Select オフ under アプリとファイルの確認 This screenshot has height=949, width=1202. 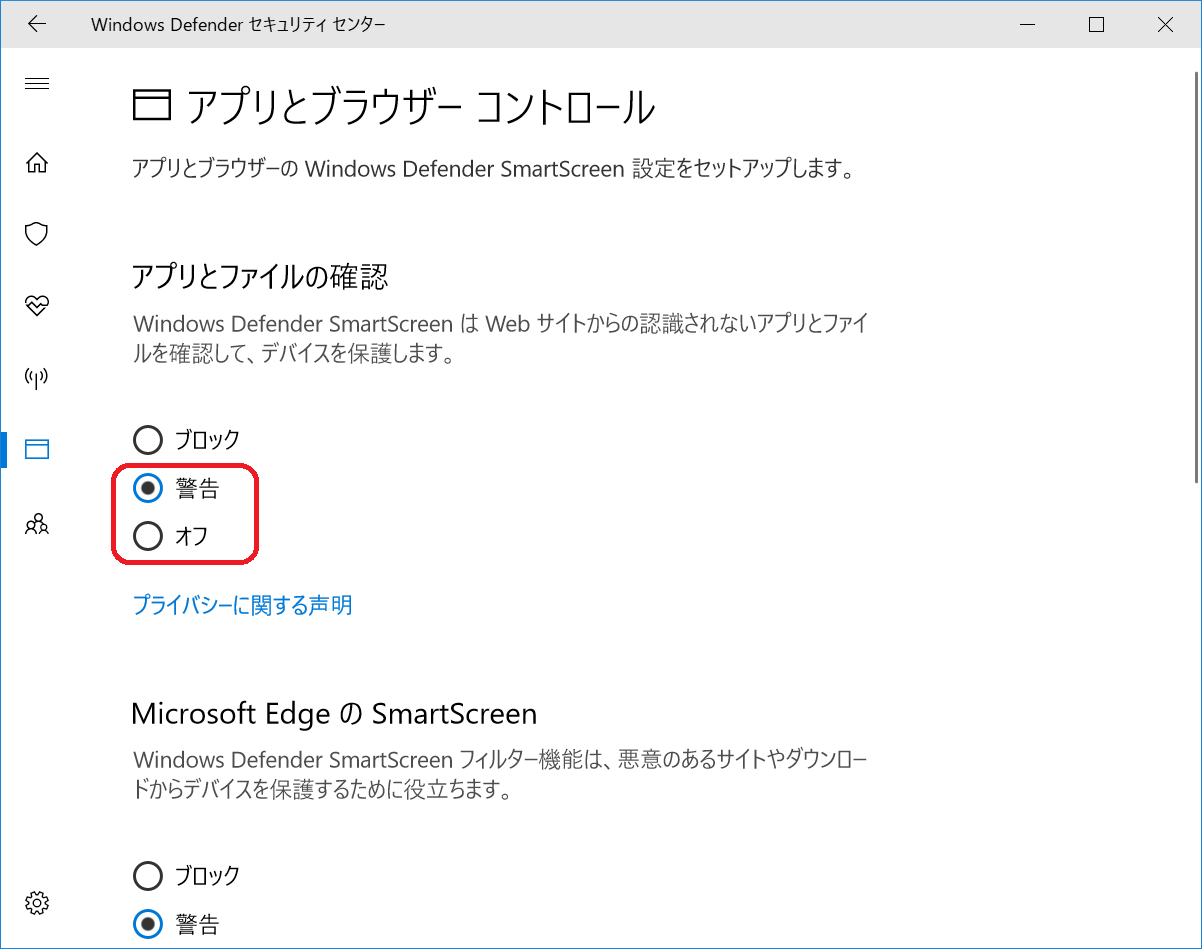(x=171, y=537)
